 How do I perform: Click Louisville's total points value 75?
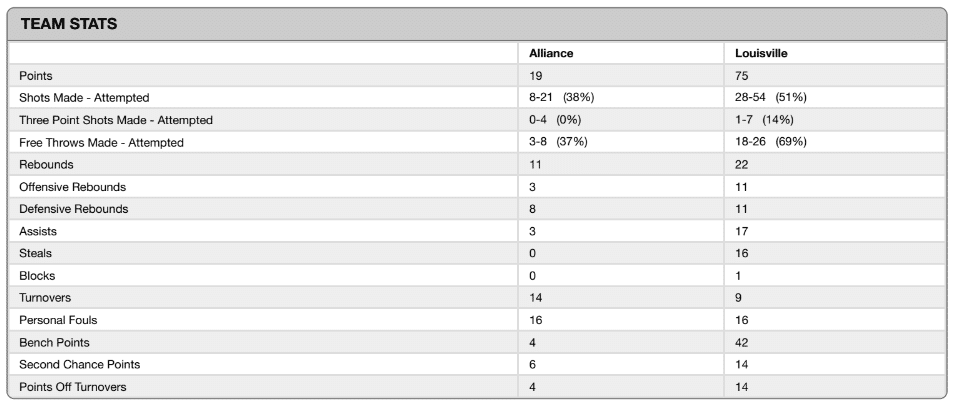click(x=742, y=76)
